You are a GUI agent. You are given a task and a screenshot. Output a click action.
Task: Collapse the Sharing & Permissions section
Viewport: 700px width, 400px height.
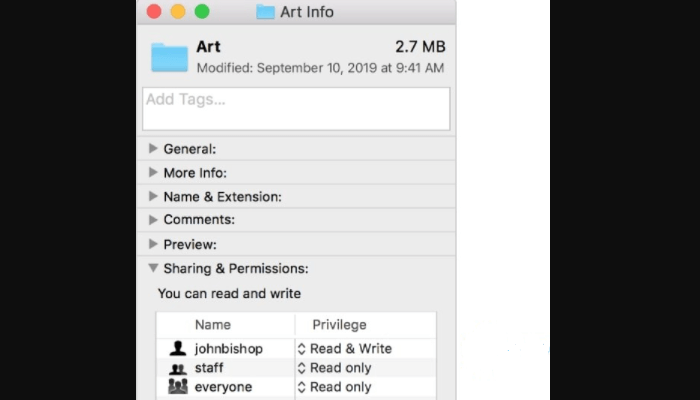[x=153, y=268]
